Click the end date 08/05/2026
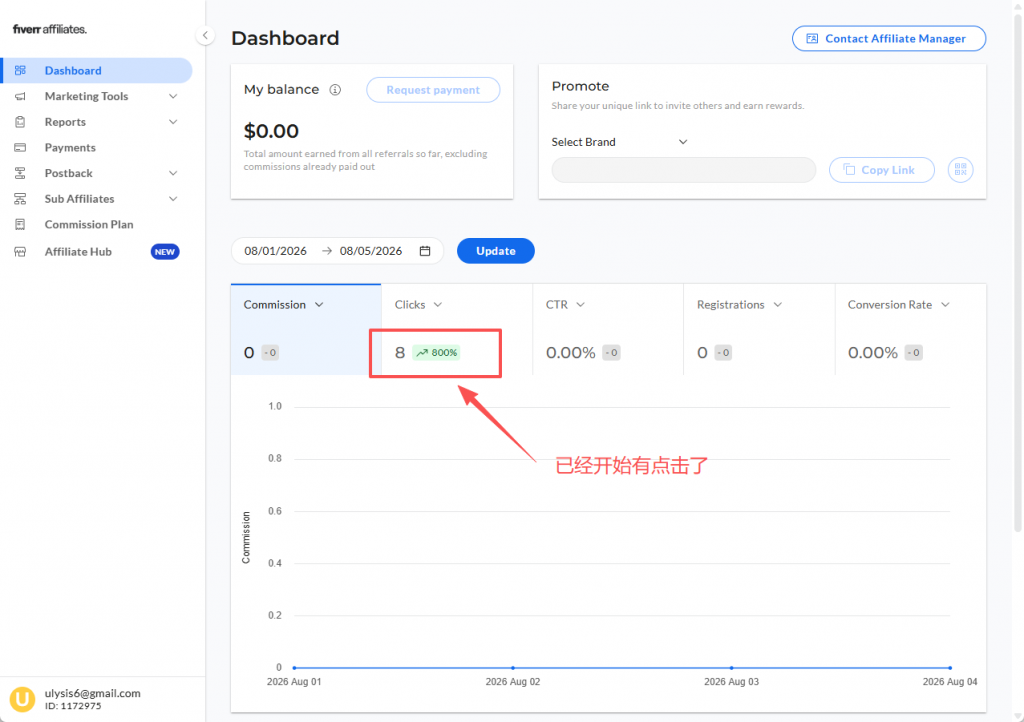Image resolution: width=1024 pixels, height=722 pixels. [x=371, y=251]
